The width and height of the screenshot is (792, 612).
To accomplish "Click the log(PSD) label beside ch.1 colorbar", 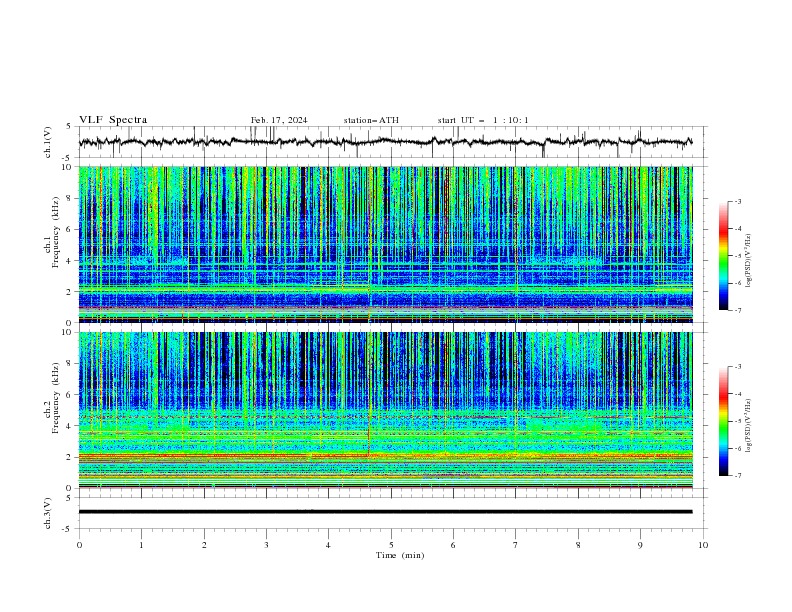I will (x=748, y=261).
